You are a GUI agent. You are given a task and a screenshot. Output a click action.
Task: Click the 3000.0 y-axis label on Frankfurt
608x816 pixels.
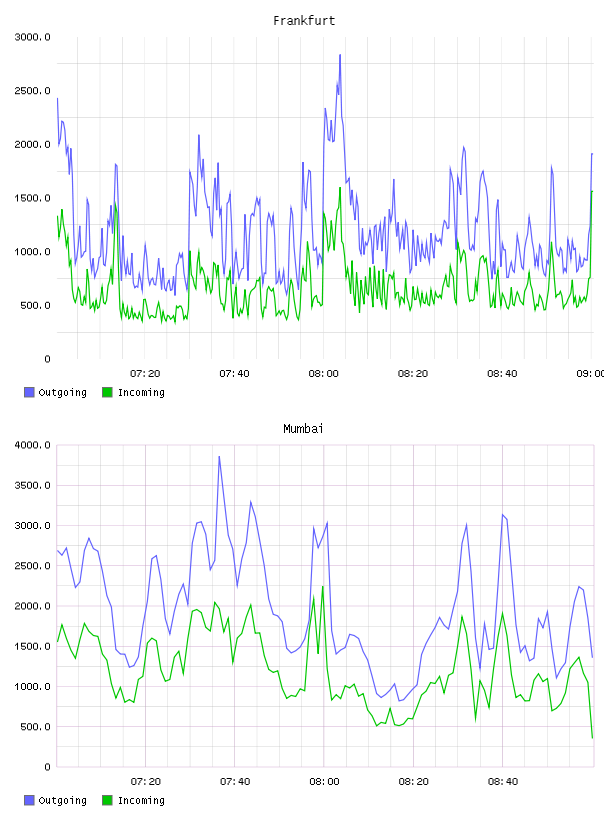32,37
